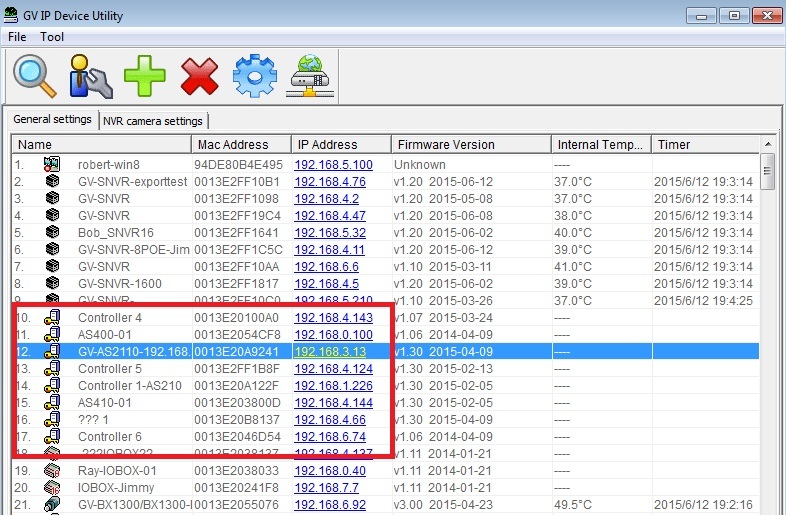786x515 pixels.
Task: Open IP link 192.168.4.5
Action: click(x=326, y=284)
